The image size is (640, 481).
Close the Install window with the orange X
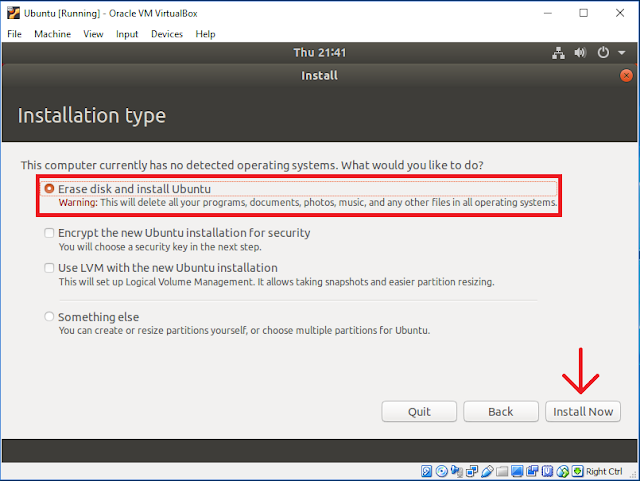626,76
